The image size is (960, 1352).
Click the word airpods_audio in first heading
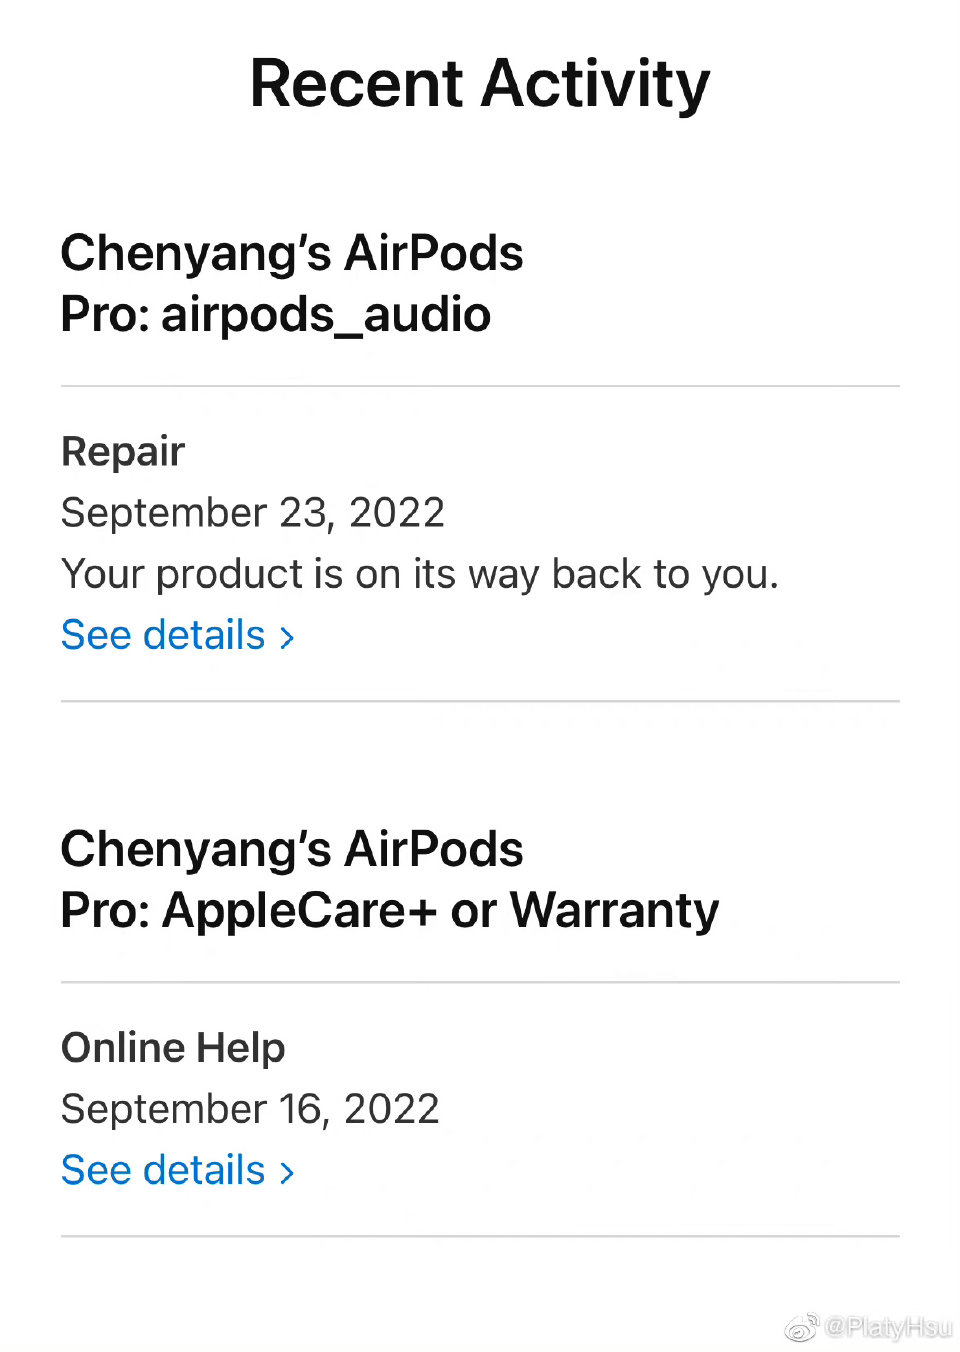(326, 315)
